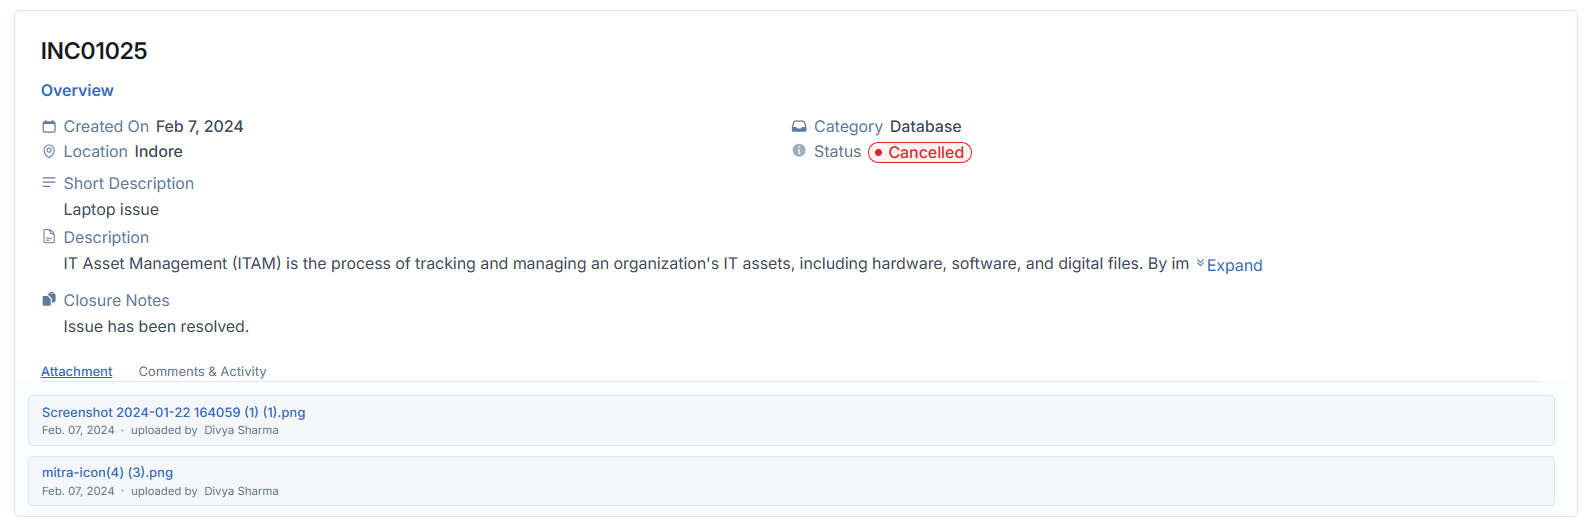Image resolution: width=1592 pixels, height=530 pixels.
Task: Open the Screenshot 2024-01-22 164059 attachment
Action: tap(173, 412)
